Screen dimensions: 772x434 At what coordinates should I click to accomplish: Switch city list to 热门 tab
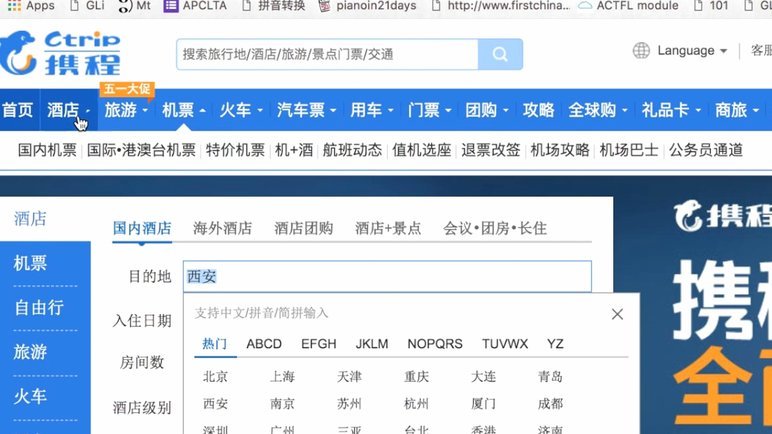[x=215, y=344]
